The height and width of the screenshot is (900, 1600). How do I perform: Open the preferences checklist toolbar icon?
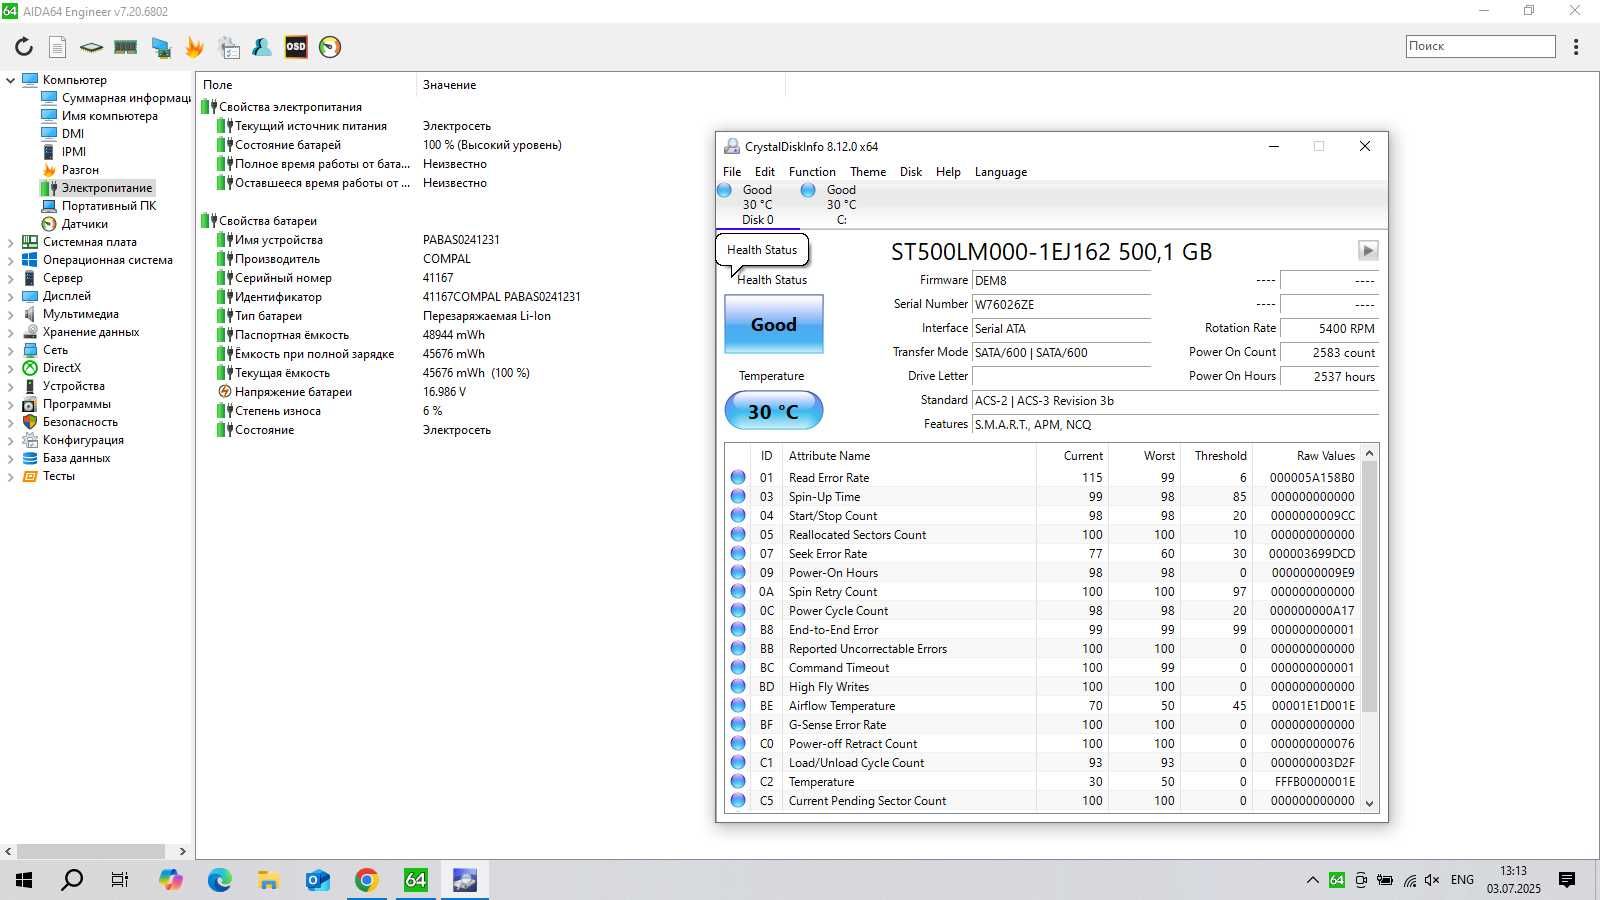(229, 47)
